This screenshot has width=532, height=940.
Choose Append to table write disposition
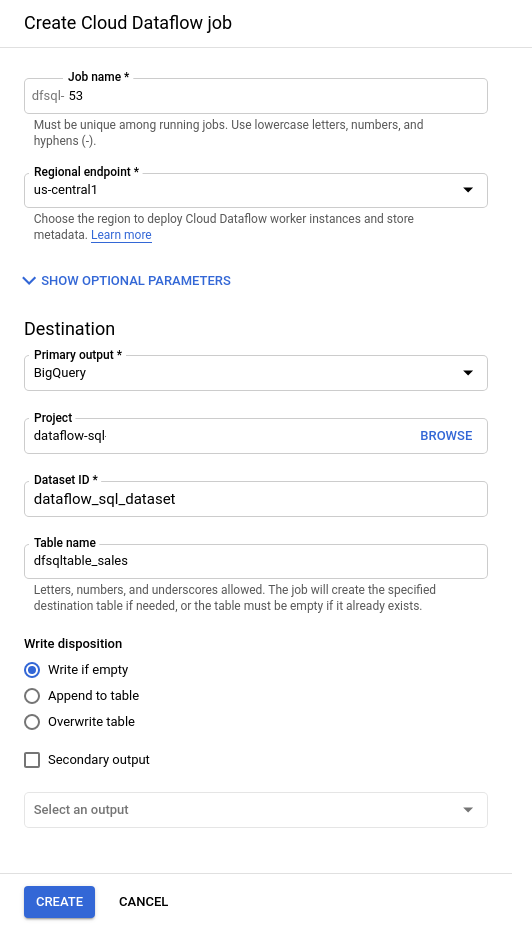tap(32, 695)
